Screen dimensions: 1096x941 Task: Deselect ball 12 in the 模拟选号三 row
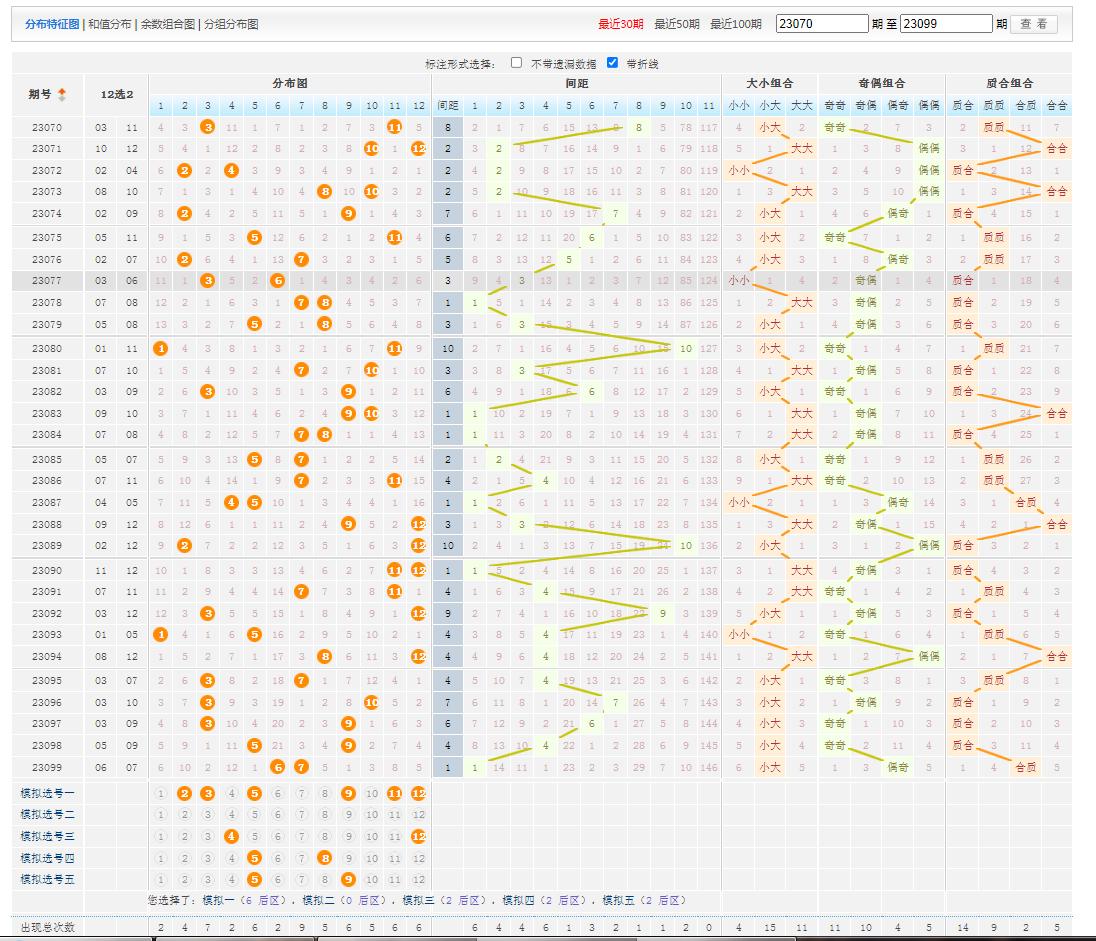point(419,836)
